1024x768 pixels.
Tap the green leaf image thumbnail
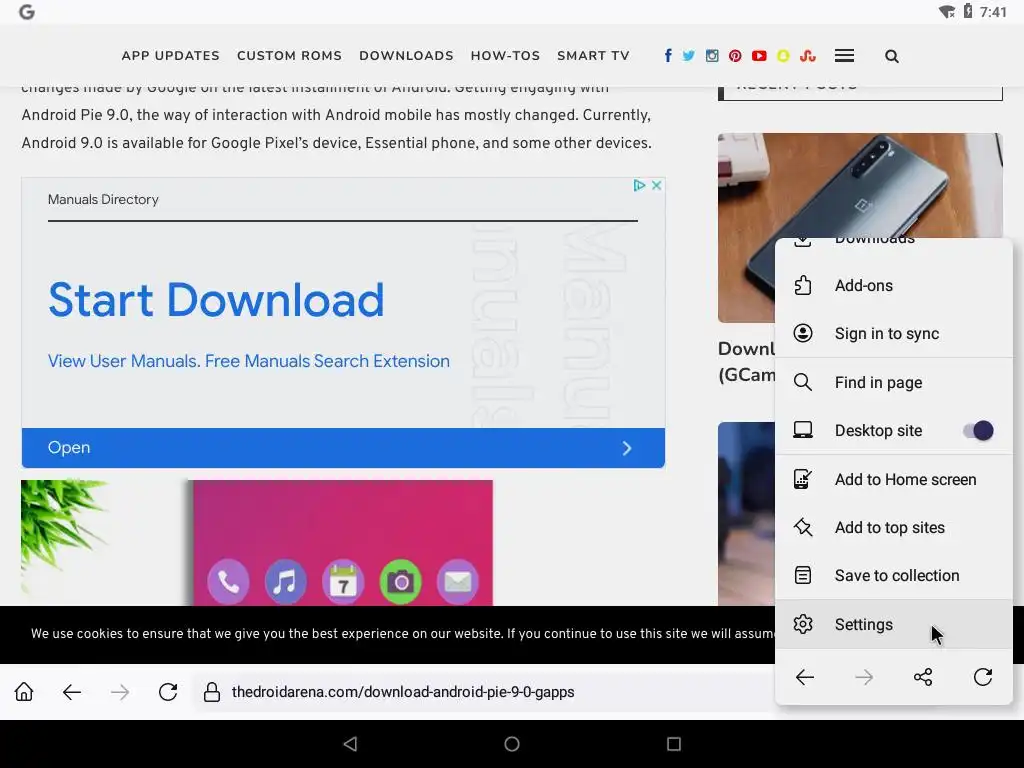tap(64, 539)
